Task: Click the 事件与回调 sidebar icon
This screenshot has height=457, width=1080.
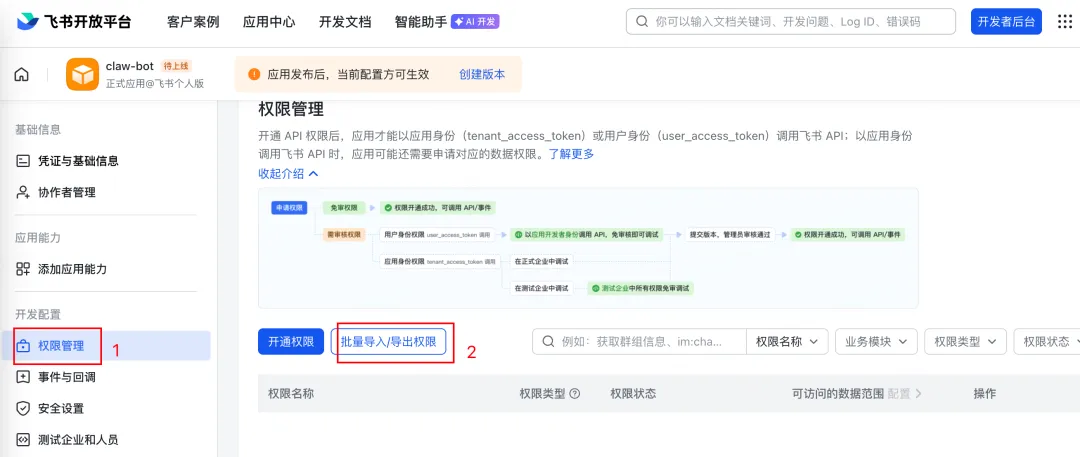Action: pyautogui.click(x=23, y=377)
